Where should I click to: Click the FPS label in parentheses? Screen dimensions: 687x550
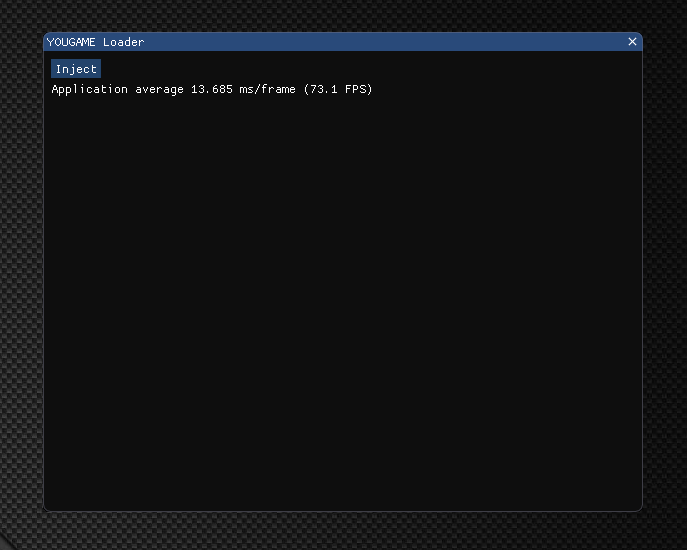(x=355, y=89)
